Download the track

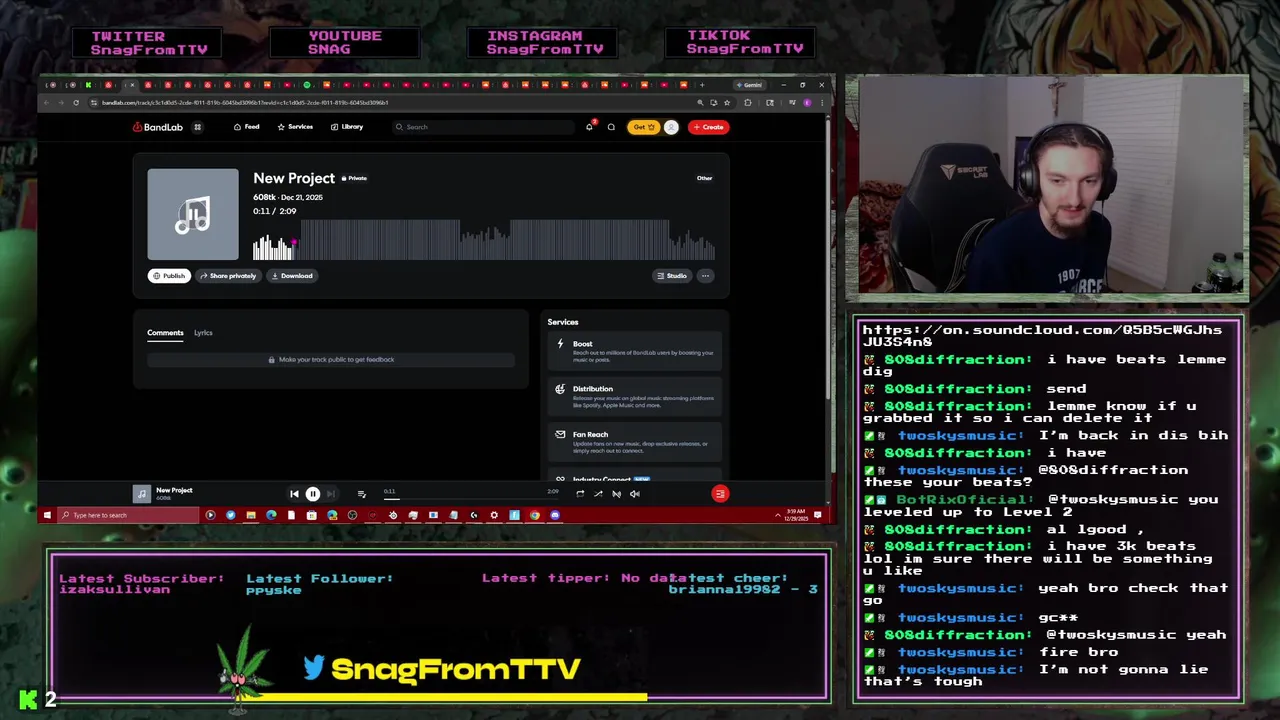tap(292, 276)
